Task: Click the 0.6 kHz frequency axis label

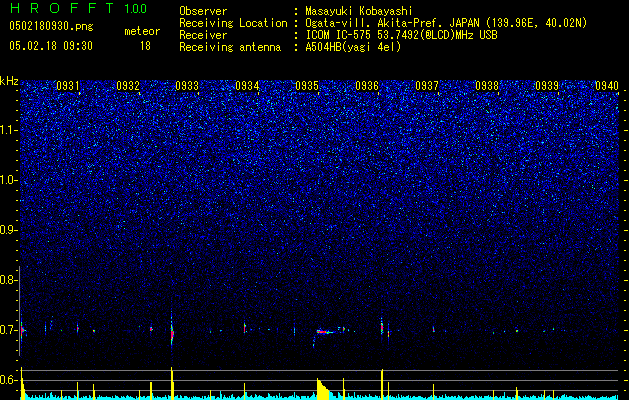Action: click(8, 380)
